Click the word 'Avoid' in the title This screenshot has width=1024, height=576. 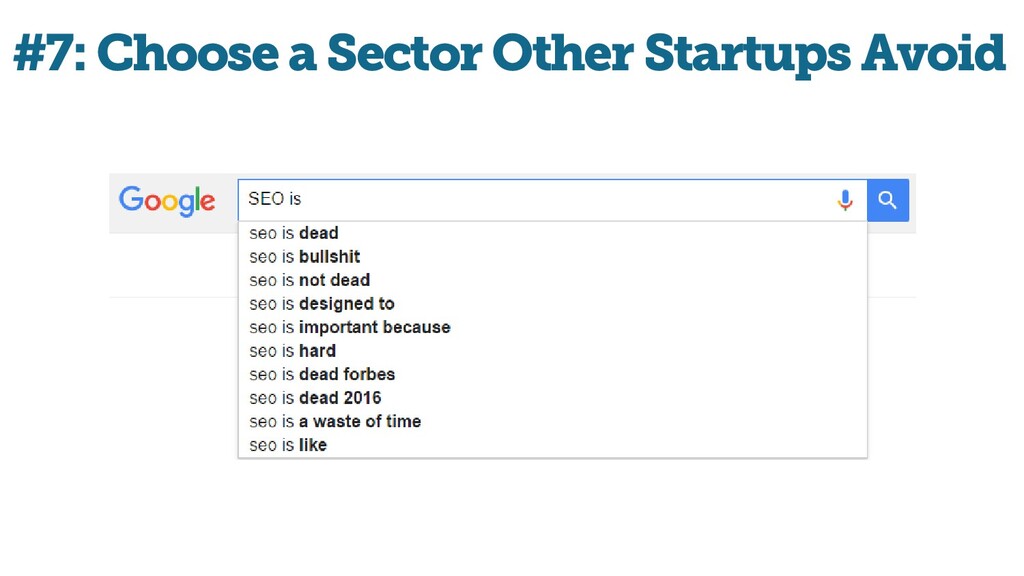pyautogui.click(x=933, y=52)
